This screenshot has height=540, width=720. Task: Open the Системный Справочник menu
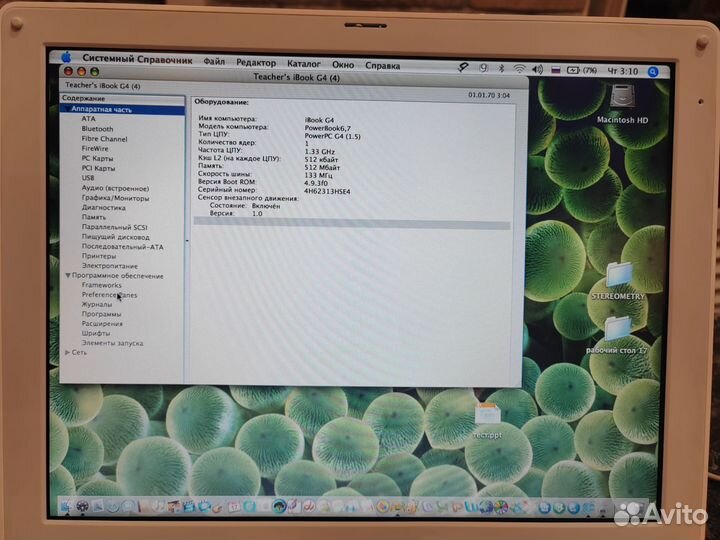137,59
